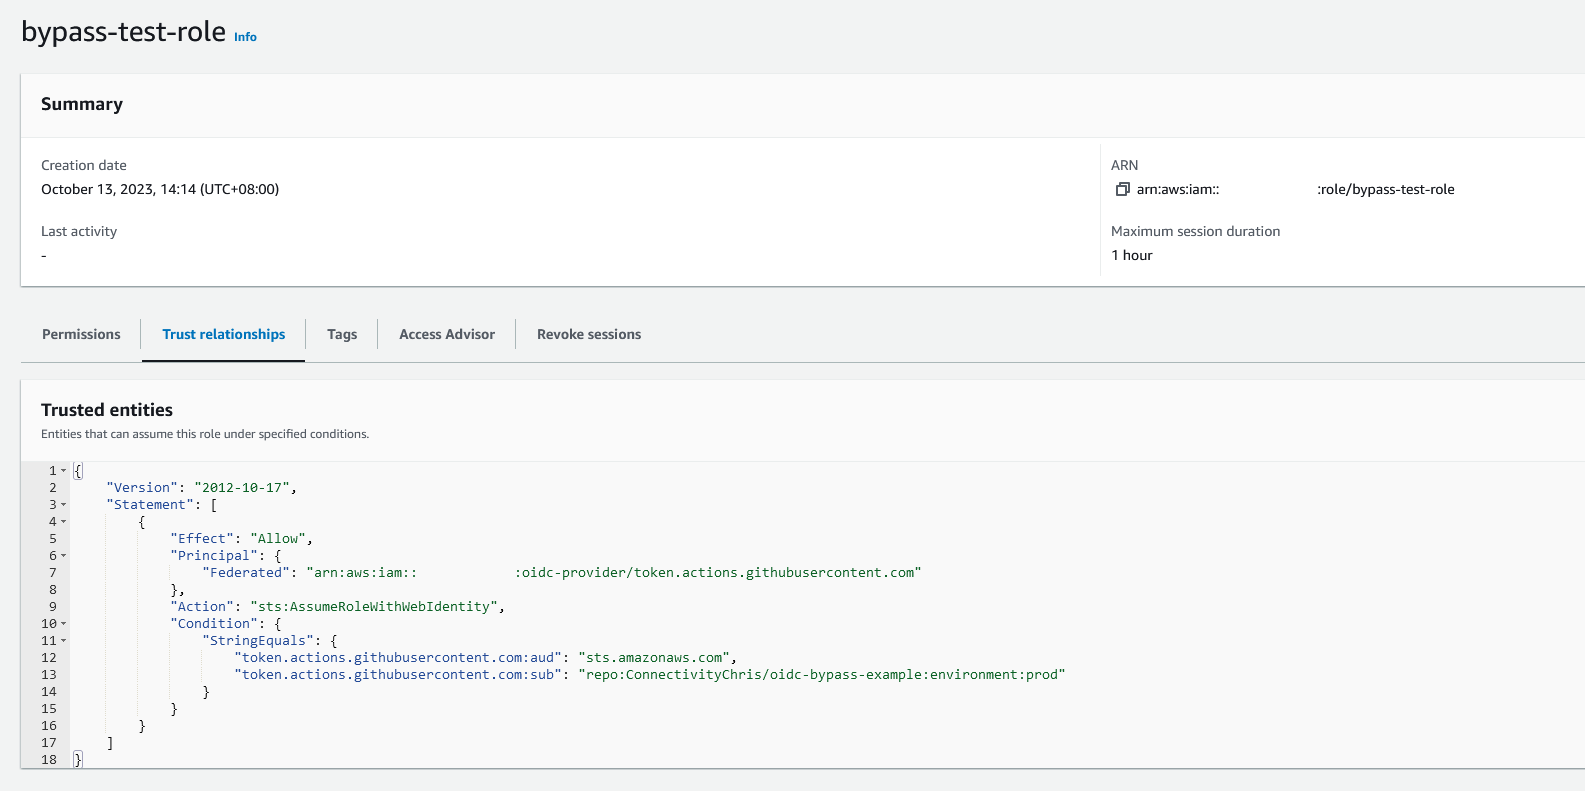Viewport: 1585px width, 791px height.
Task: Click the "Version" key in the policy
Action: [x=142, y=487]
